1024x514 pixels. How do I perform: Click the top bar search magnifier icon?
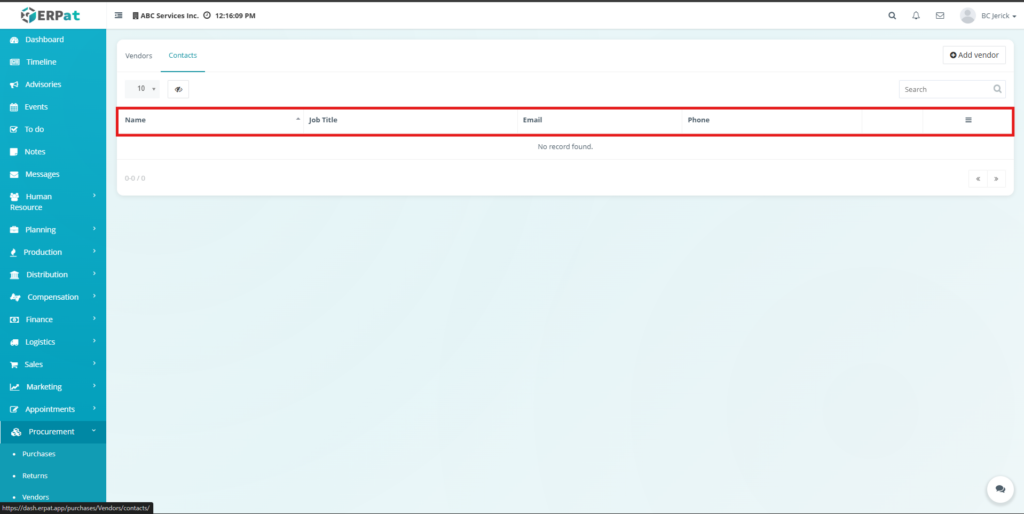tap(892, 16)
